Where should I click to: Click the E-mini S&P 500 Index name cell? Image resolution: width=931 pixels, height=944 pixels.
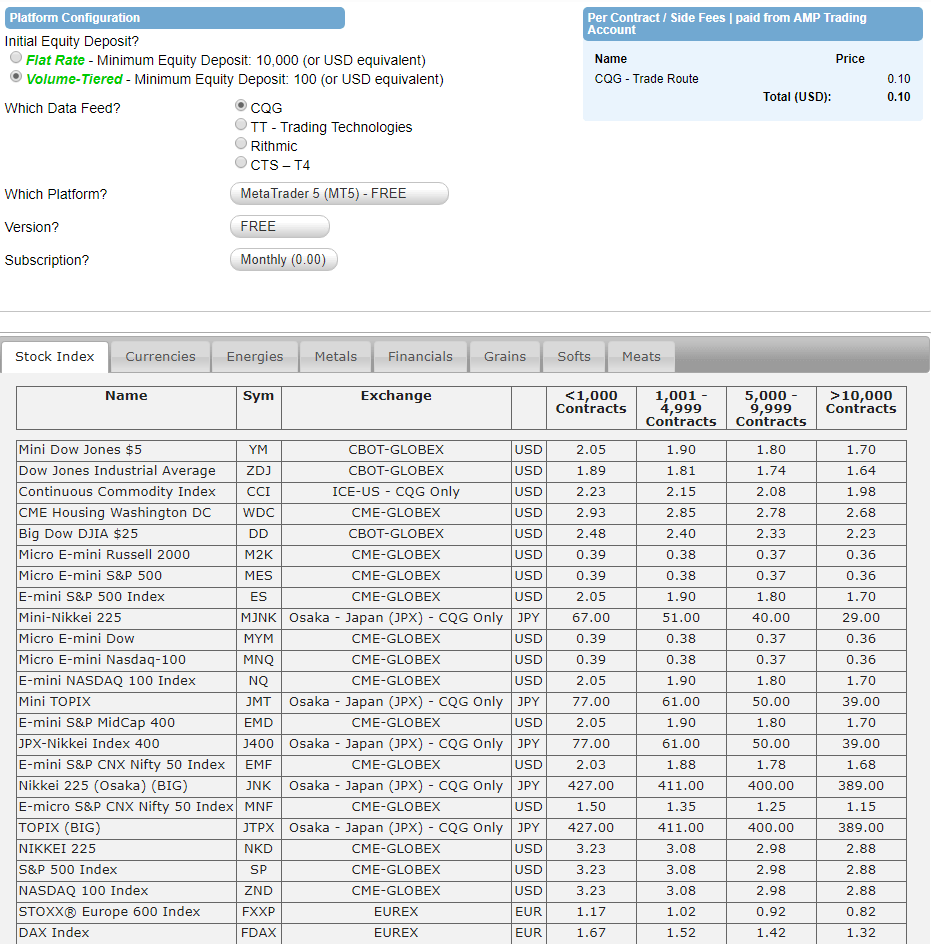click(92, 597)
